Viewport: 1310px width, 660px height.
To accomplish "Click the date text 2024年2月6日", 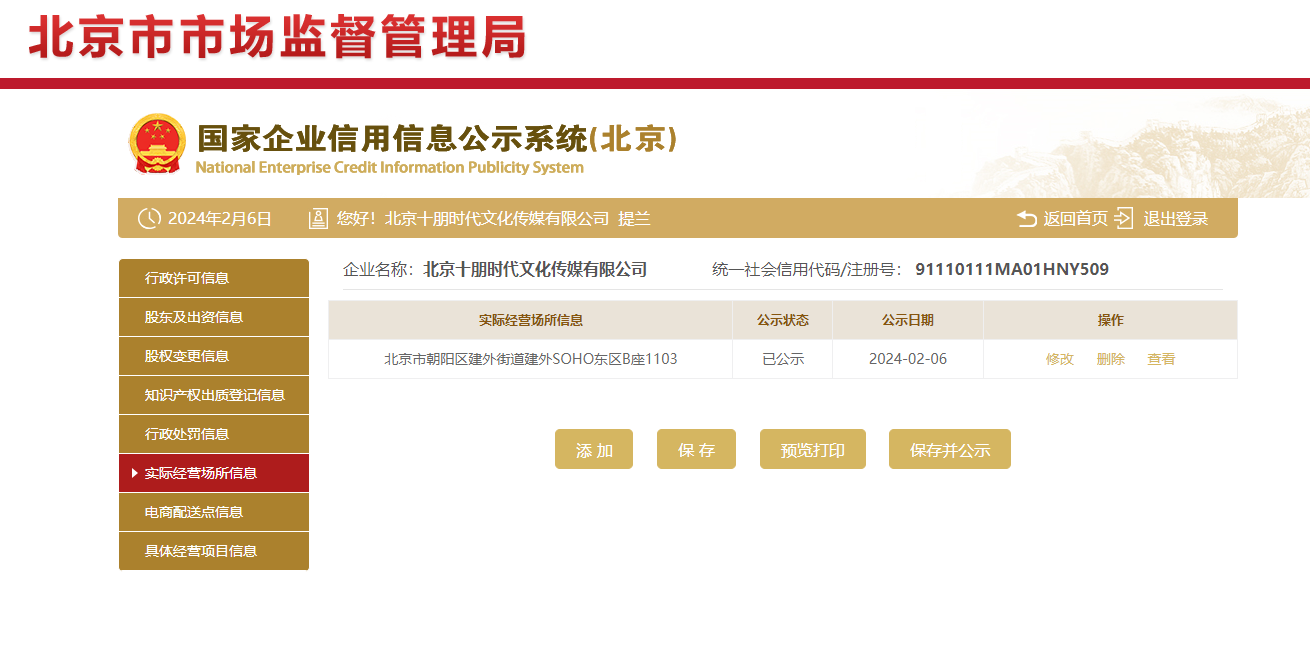I will tap(220, 219).
